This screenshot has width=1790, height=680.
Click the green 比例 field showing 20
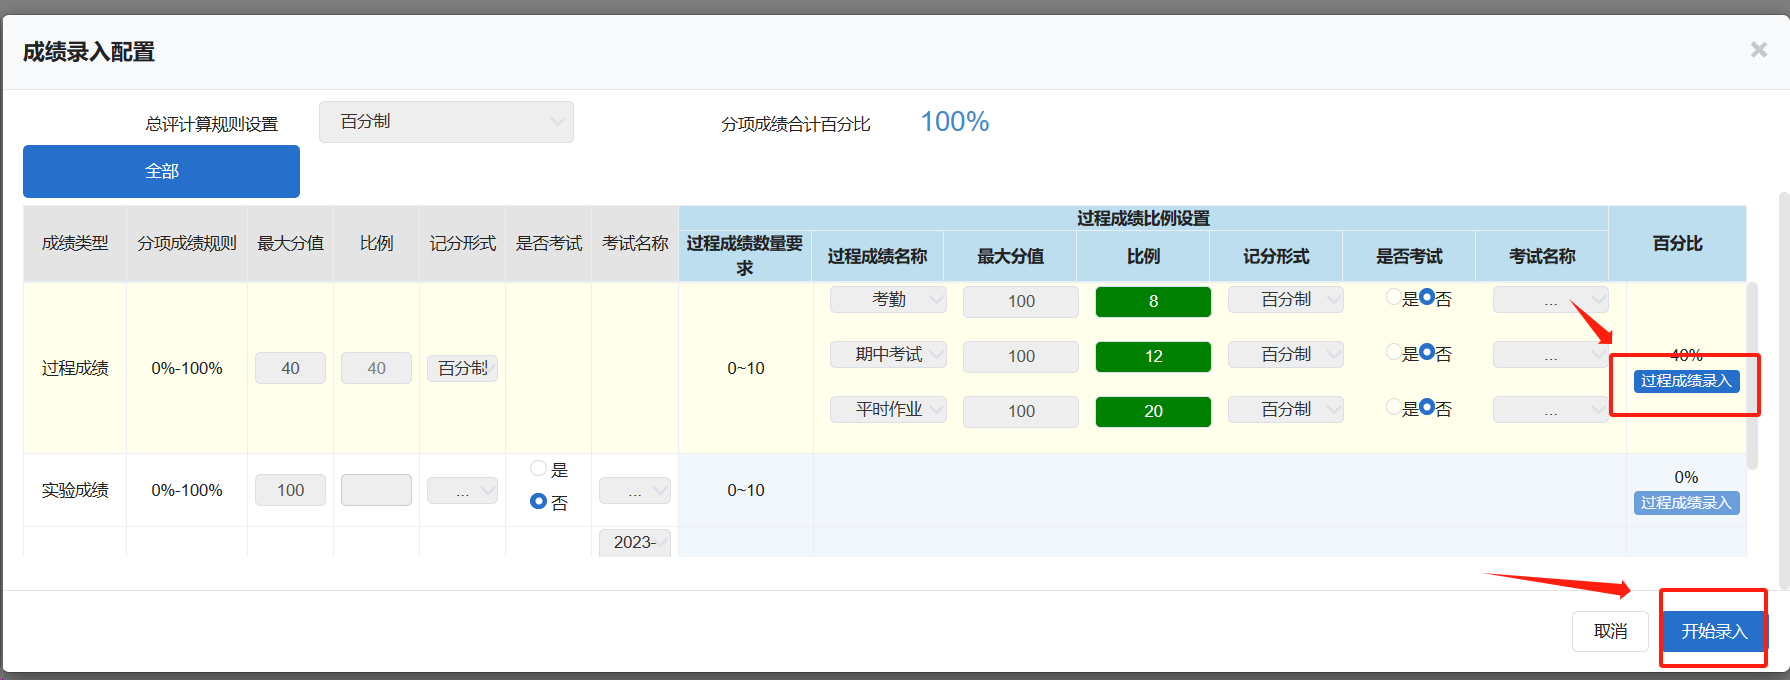1153,411
